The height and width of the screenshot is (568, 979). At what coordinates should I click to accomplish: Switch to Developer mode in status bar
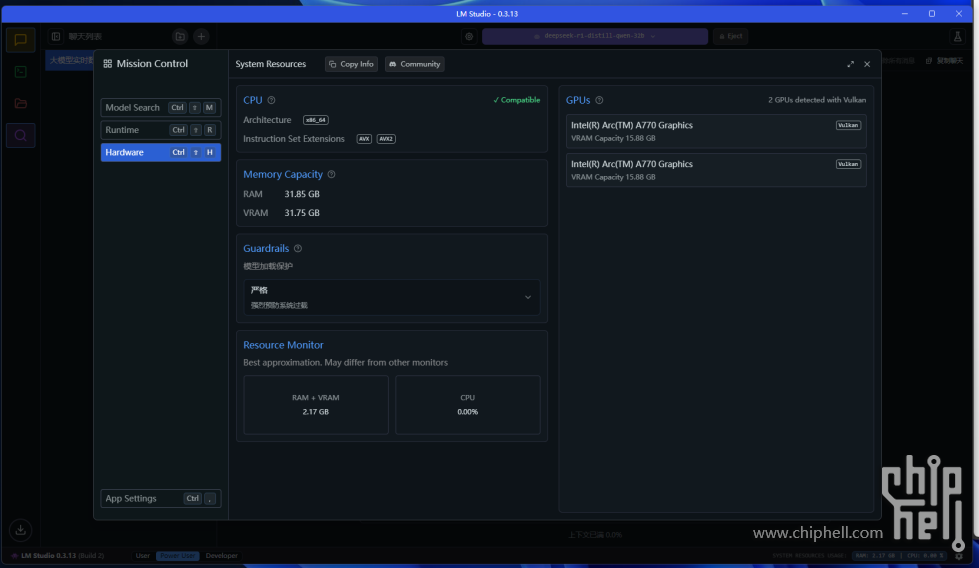click(x=222, y=556)
